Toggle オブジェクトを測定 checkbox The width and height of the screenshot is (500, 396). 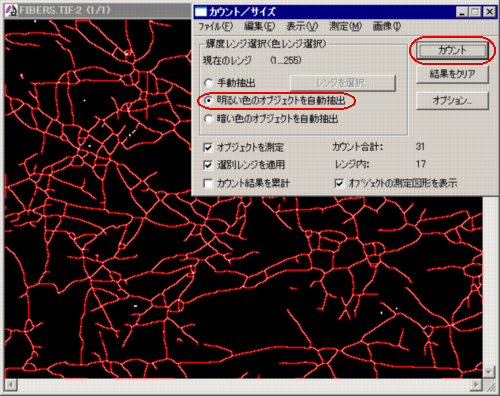point(208,147)
